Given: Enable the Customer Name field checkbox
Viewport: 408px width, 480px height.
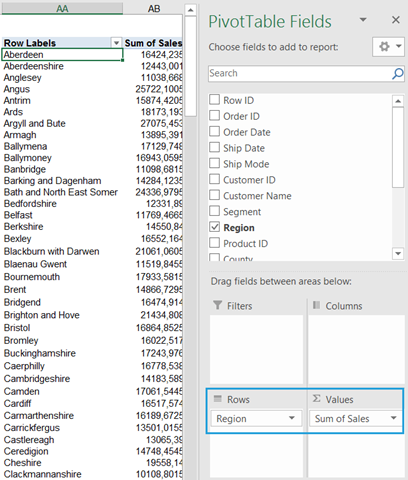Looking at the screenshot, I should (214, 195).
